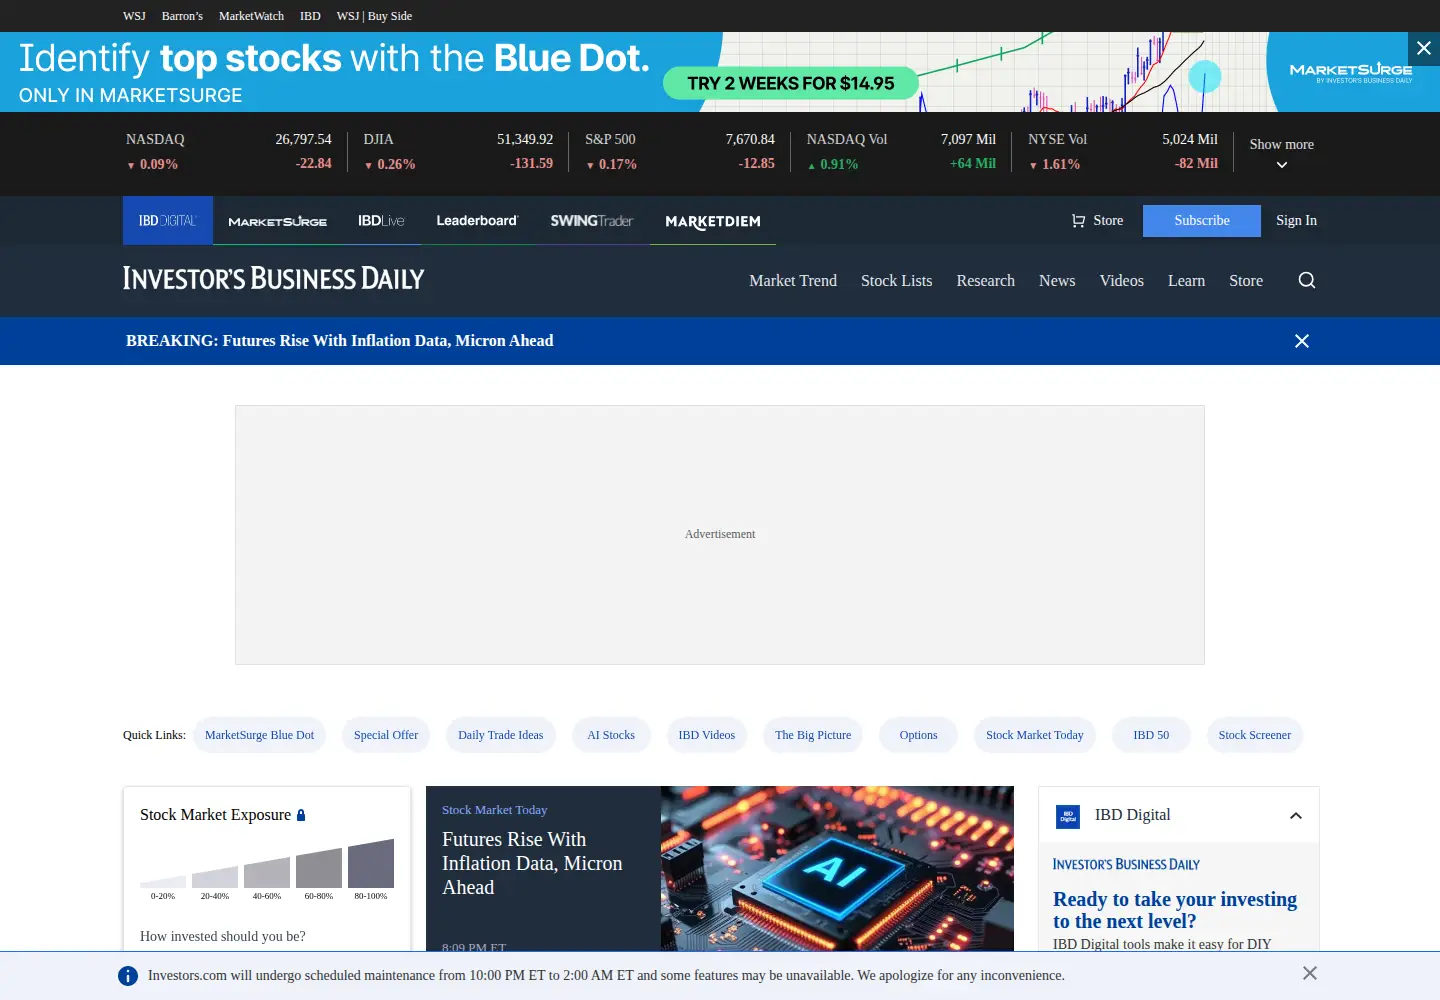Click the Options quick link
This screenshot has height=1000, width=1440.
[x=918, y=735]
